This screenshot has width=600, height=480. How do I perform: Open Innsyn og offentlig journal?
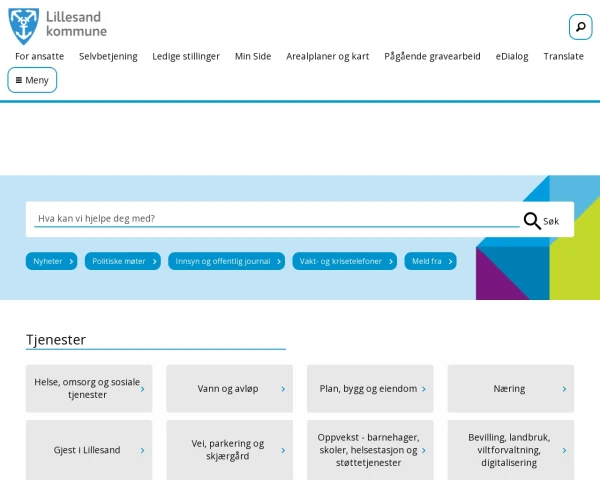coord(227,261)
